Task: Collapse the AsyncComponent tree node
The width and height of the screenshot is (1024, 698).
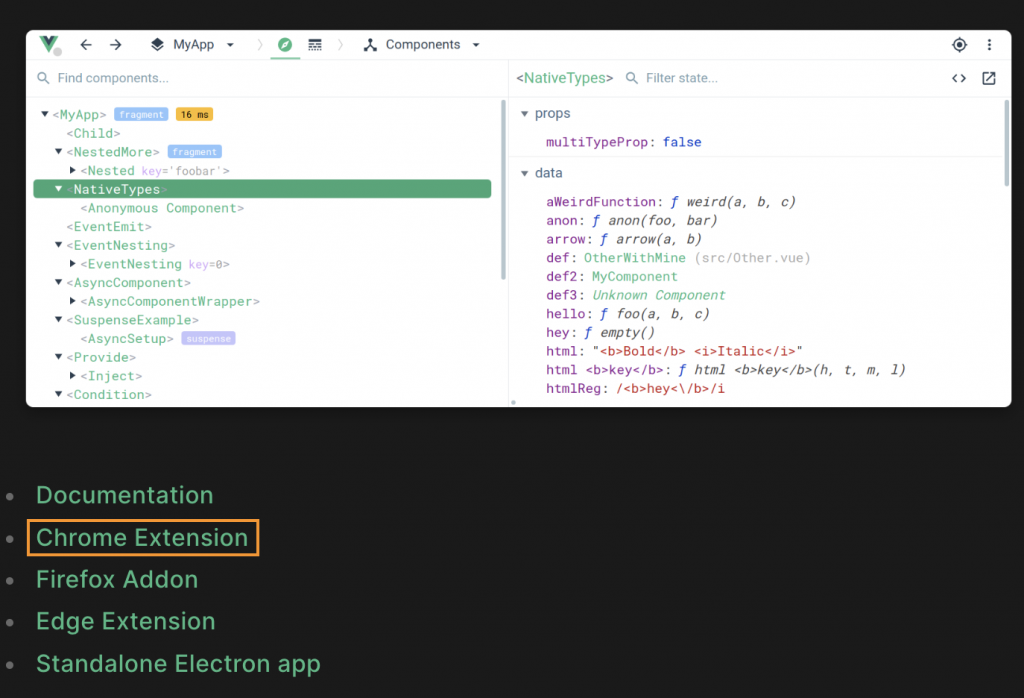Action: 58,282
